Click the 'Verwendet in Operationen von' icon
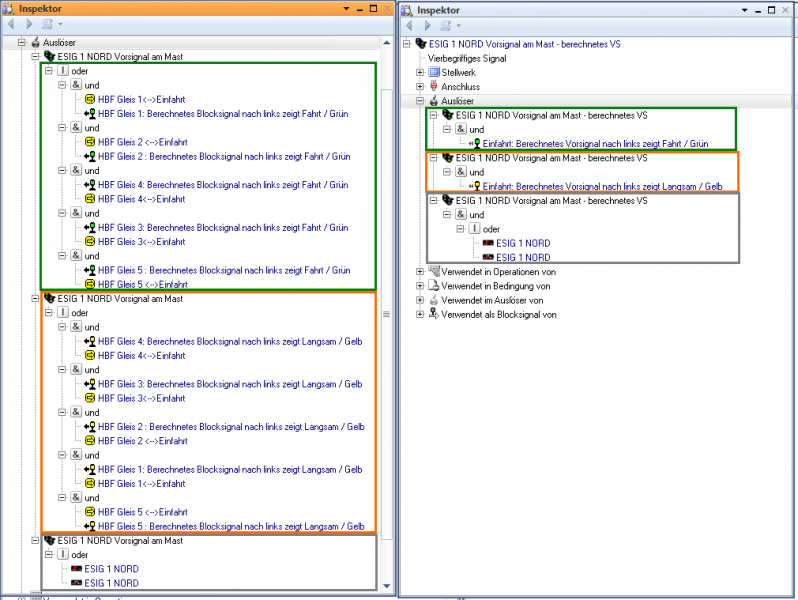Image resolution: width=798 pixels, height=600 pixels. (x=434, y=271)
